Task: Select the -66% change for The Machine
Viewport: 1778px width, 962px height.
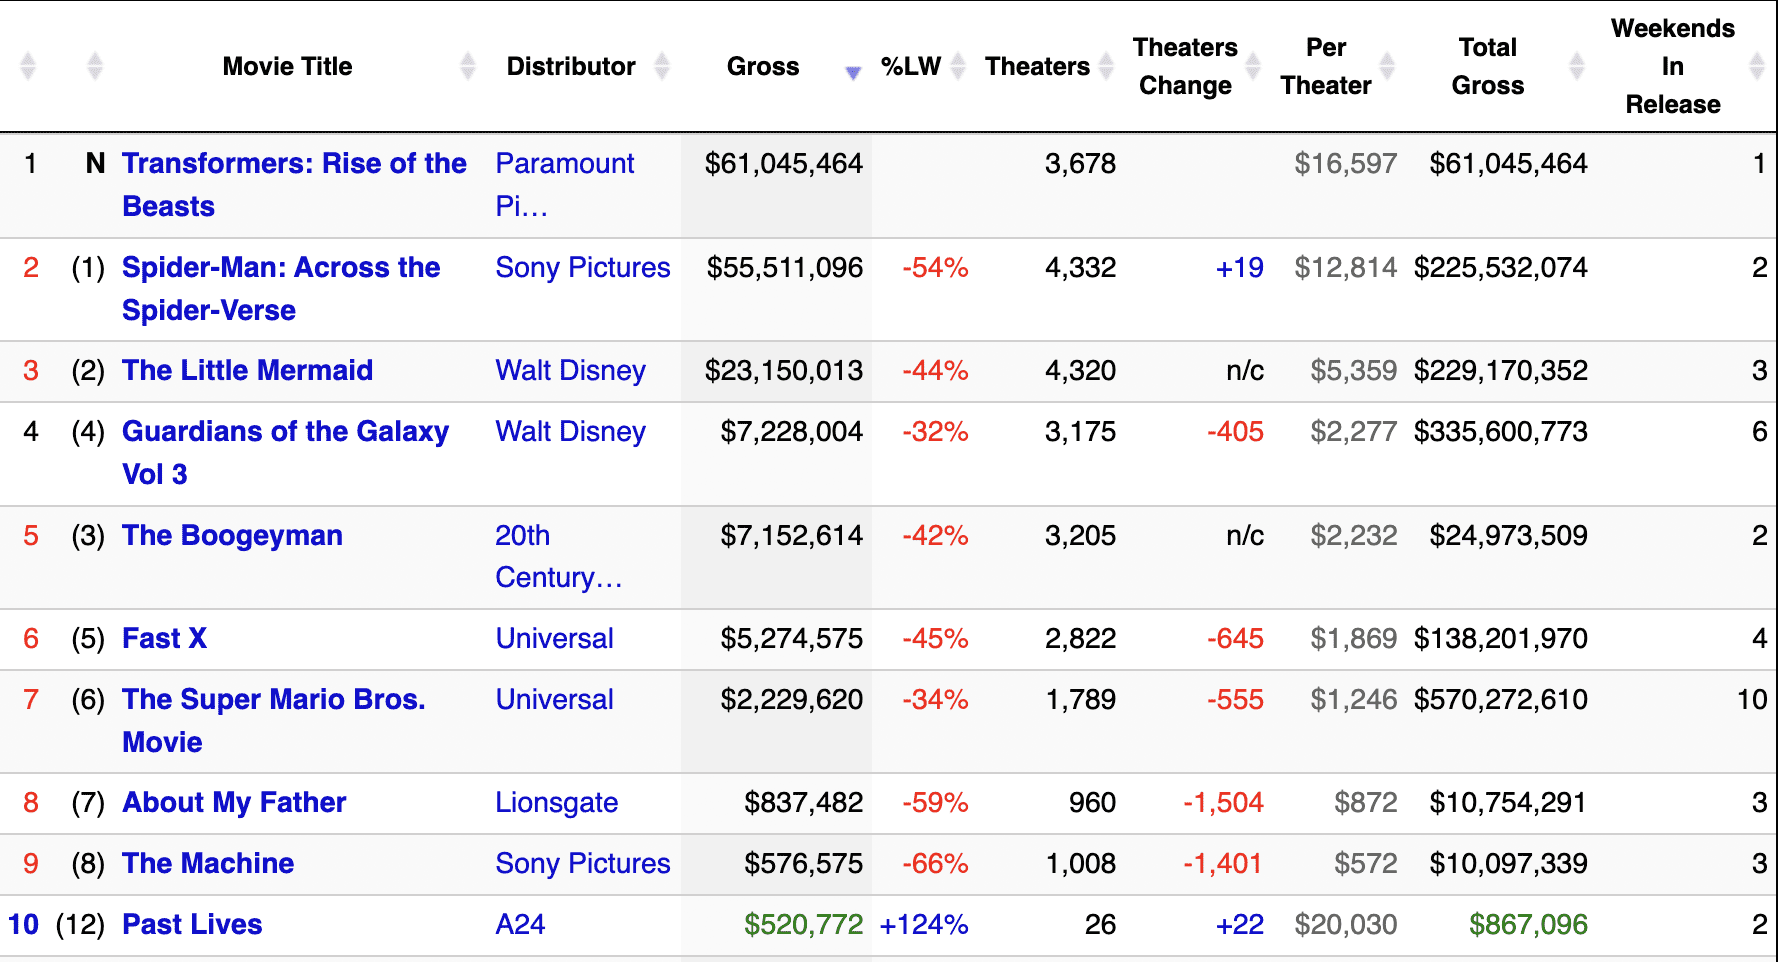Action: tap(935, 864)
